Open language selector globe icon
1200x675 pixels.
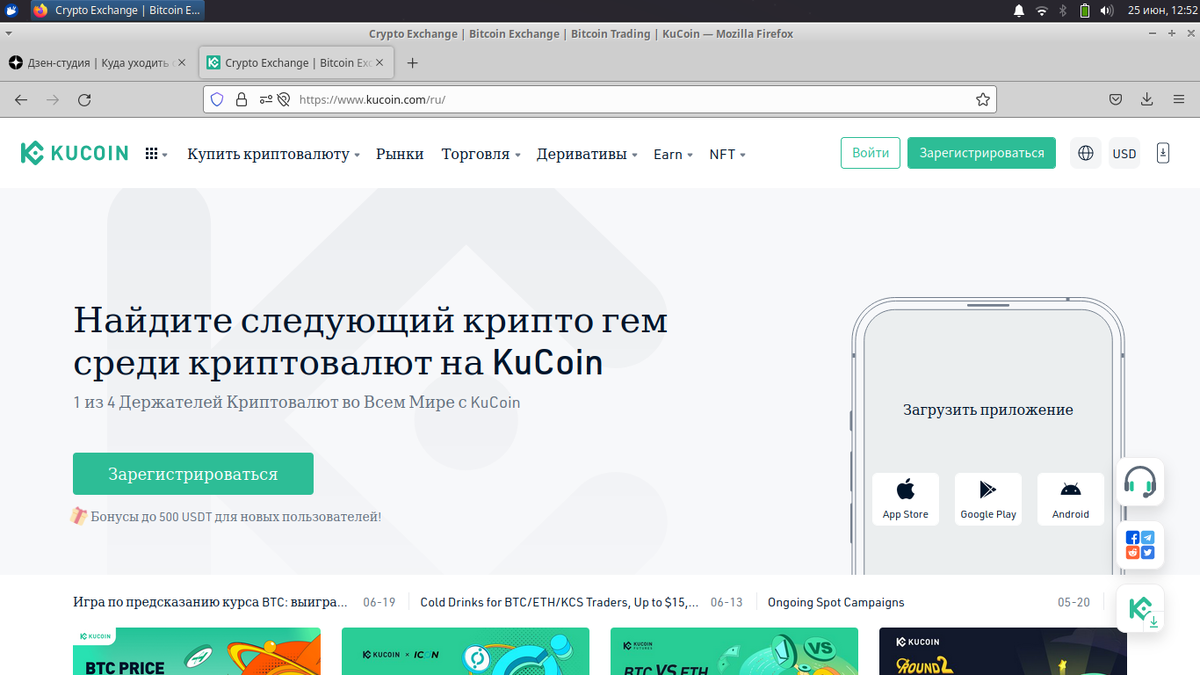1085,153
